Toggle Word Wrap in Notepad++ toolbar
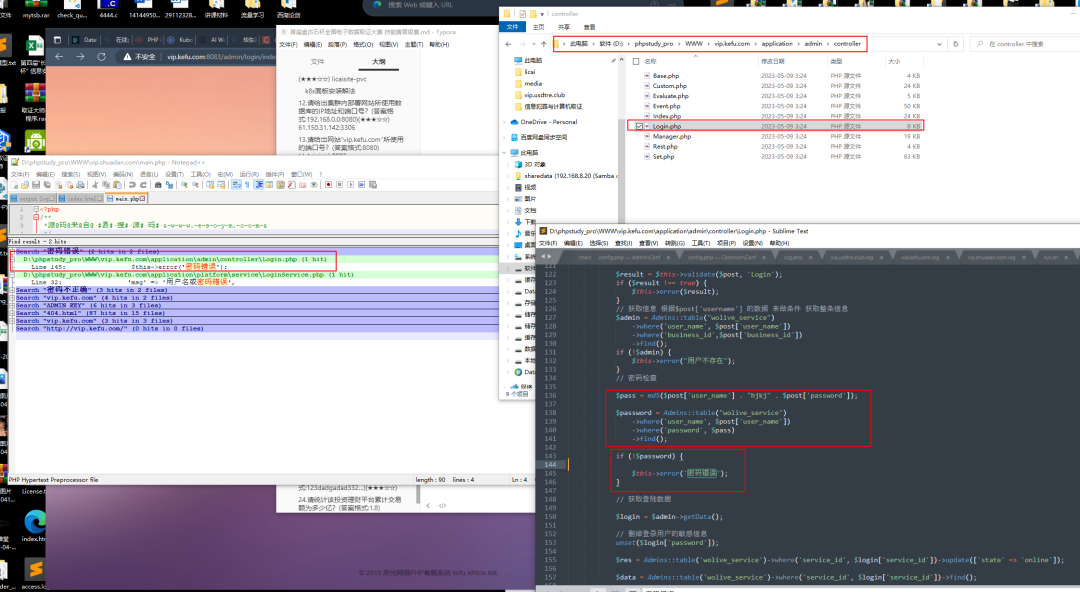 coord(236,185)
